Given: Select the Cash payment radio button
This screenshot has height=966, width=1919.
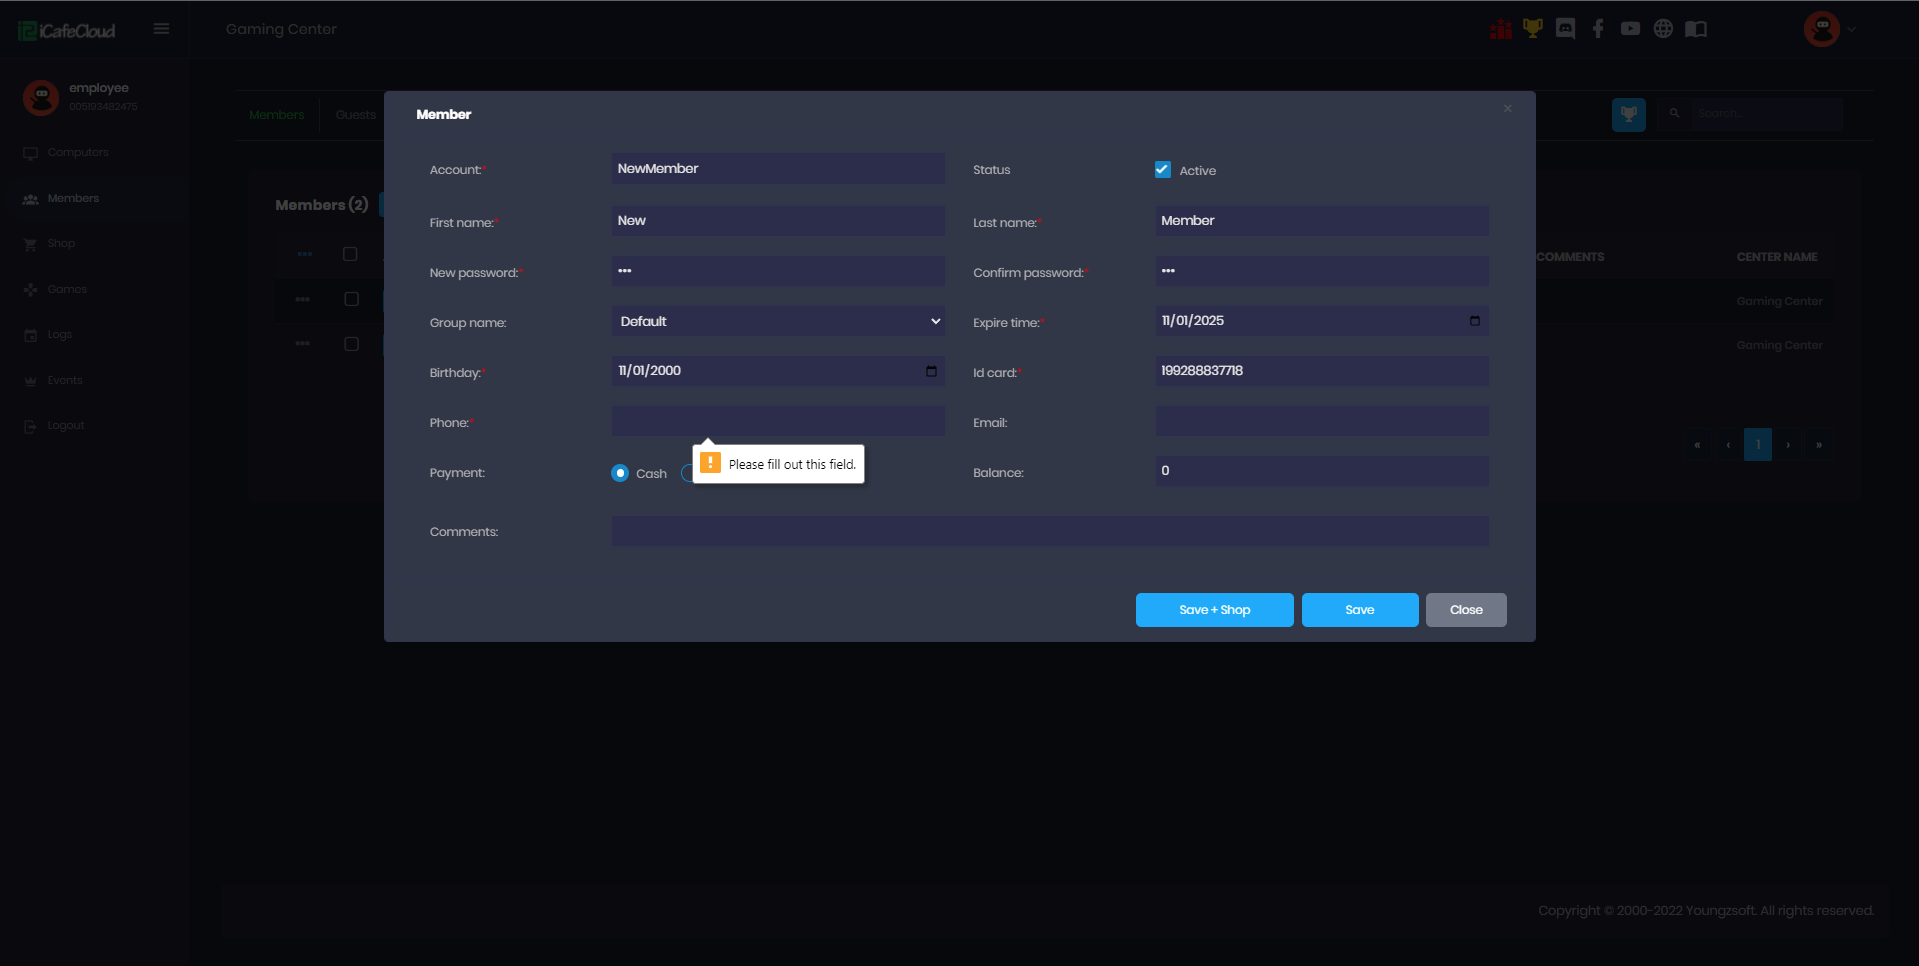Looking at the screenshot, I should pos(620,473).
